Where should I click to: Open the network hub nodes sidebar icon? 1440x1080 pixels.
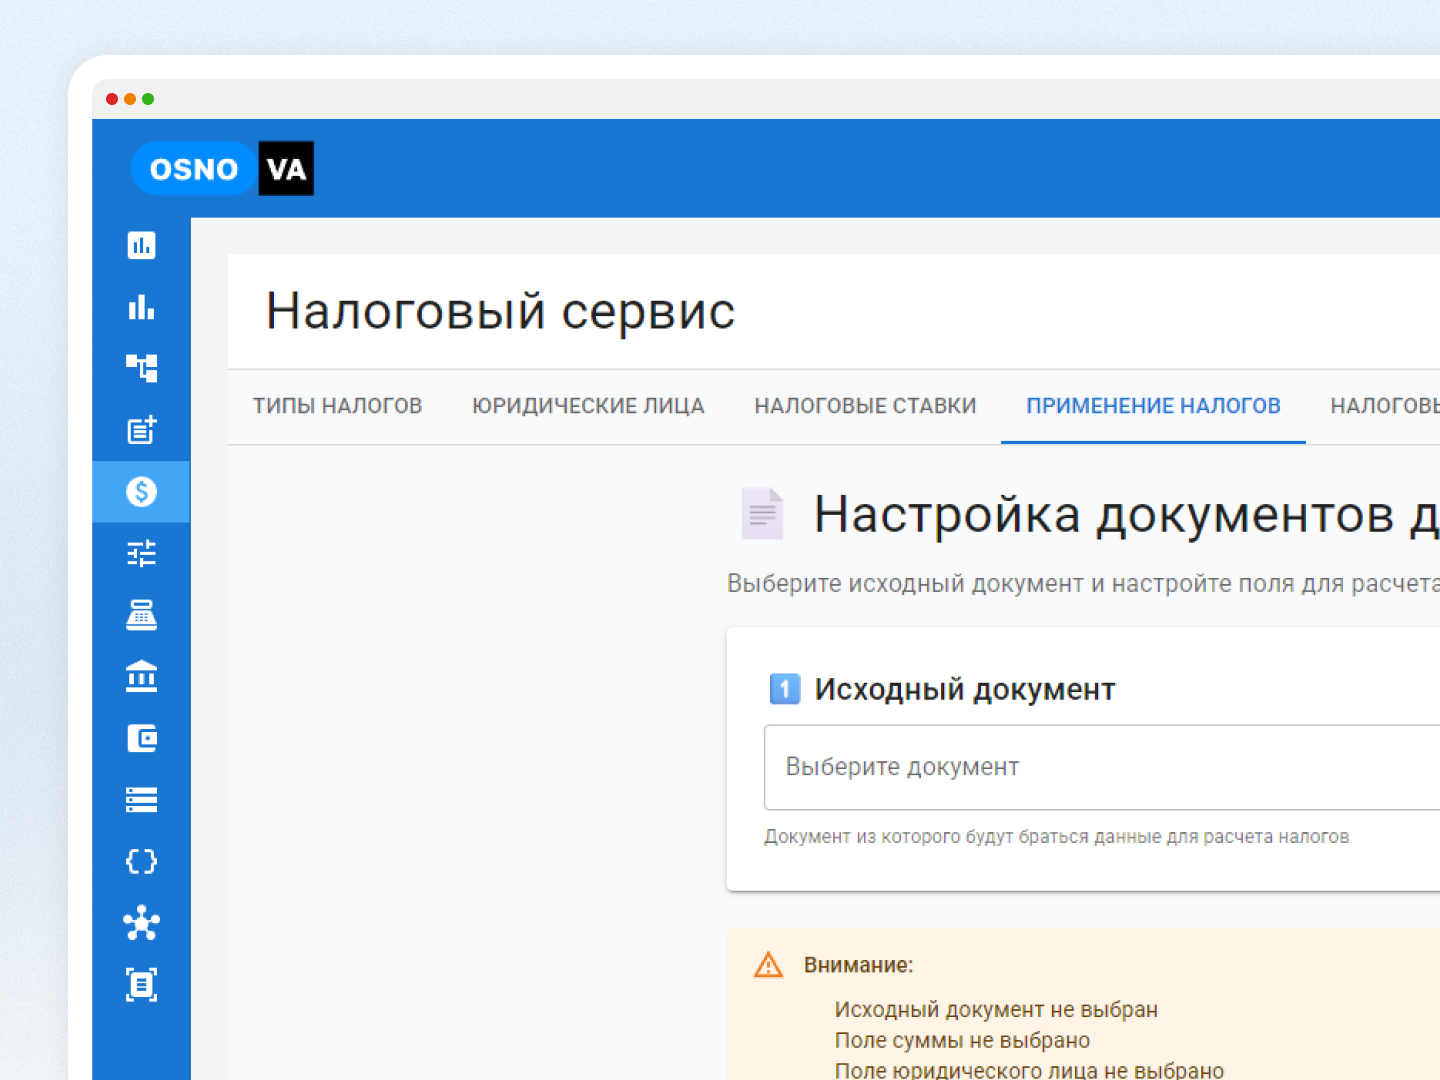tap(141, 923)
